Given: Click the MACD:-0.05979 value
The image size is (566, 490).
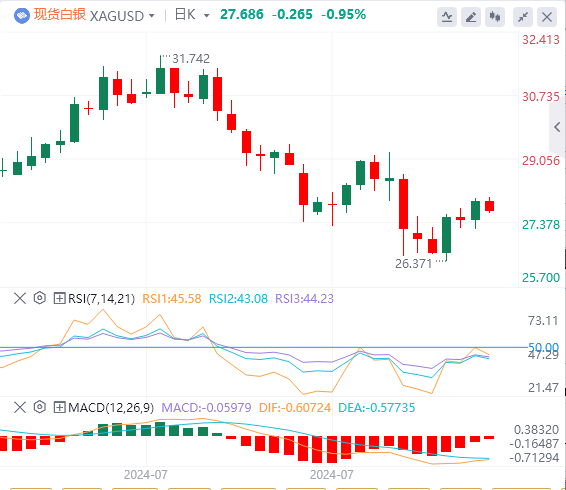Looking at the screenshot, I should point(206,408).
